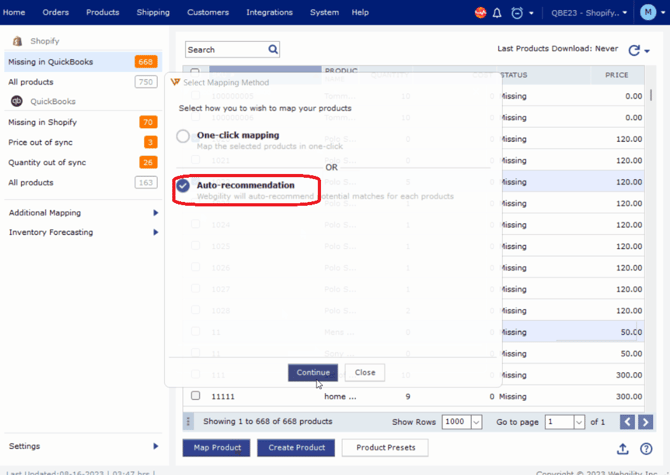670x475 pixels.
Task: Open the scheduler alarm clock icon
Action: (x=517, y=13)
